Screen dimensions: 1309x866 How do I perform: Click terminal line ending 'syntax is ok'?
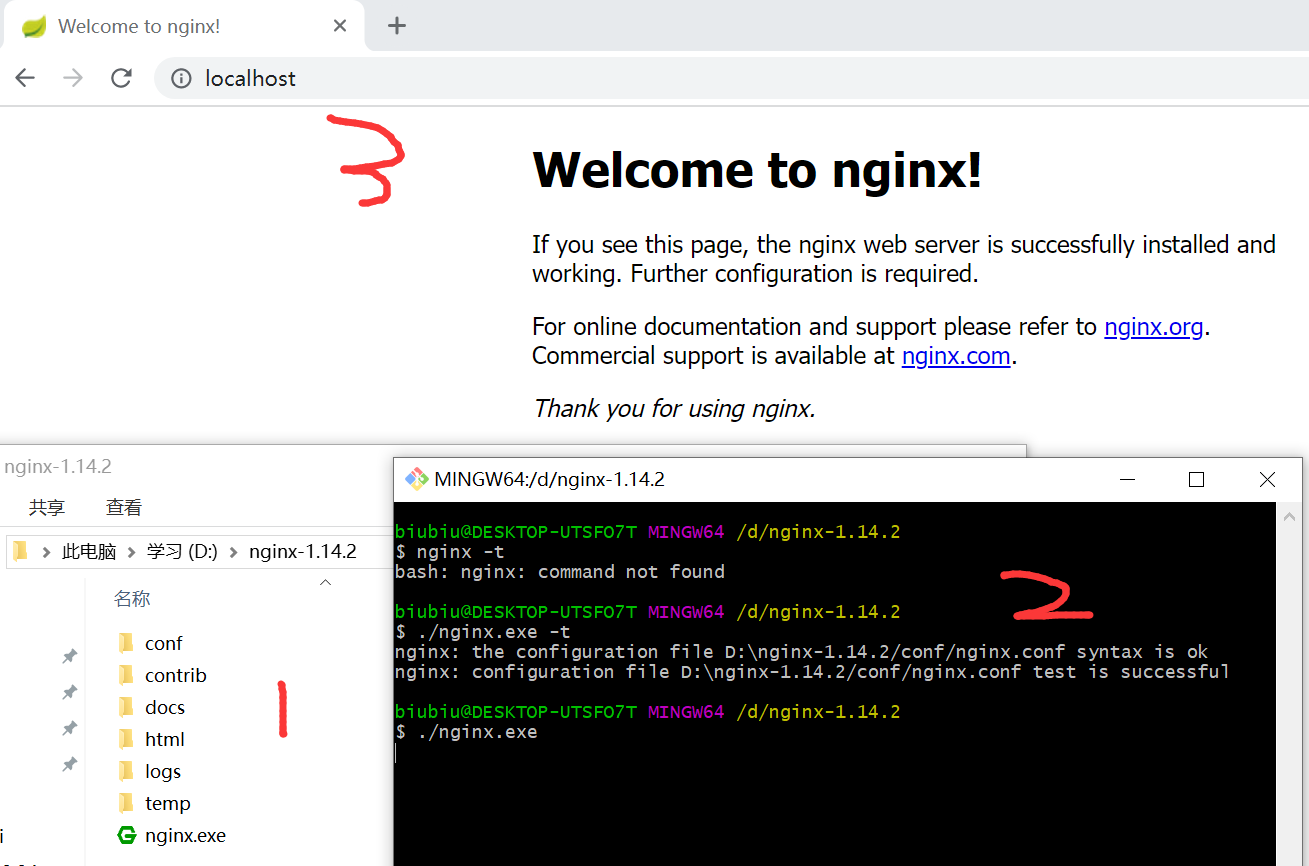pos(802,652)
